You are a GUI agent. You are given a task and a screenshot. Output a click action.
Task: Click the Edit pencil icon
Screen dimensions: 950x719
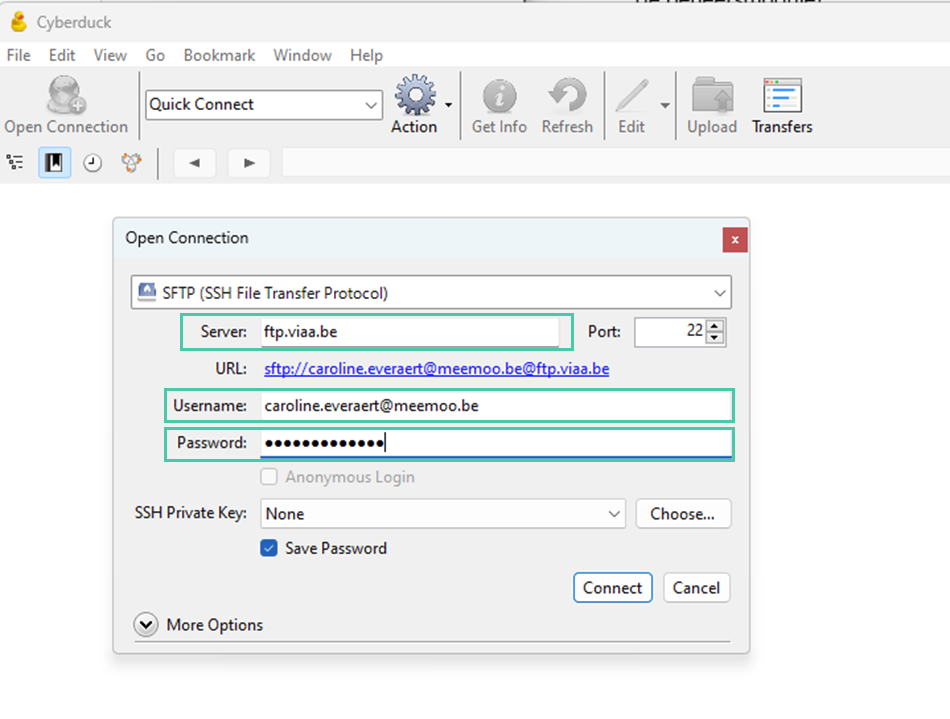click(x=632, y=96)
